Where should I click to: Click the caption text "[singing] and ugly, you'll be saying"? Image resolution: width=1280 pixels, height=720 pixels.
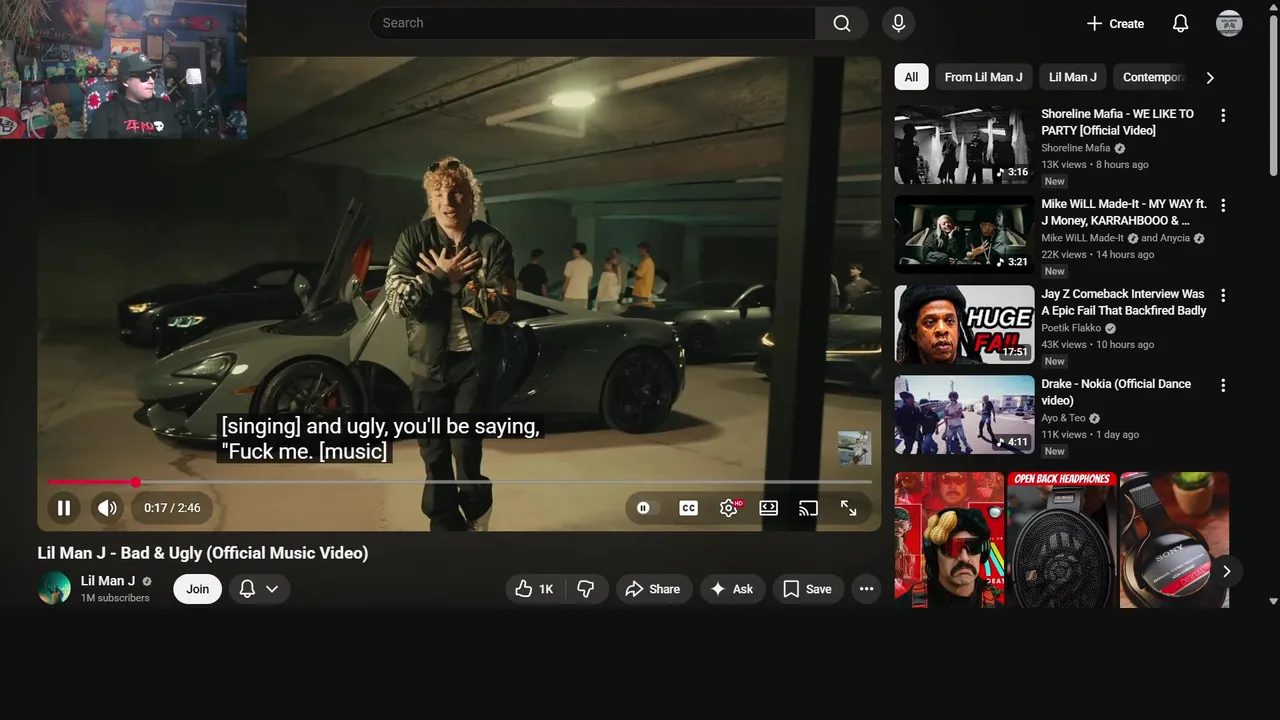pos(380,426)
